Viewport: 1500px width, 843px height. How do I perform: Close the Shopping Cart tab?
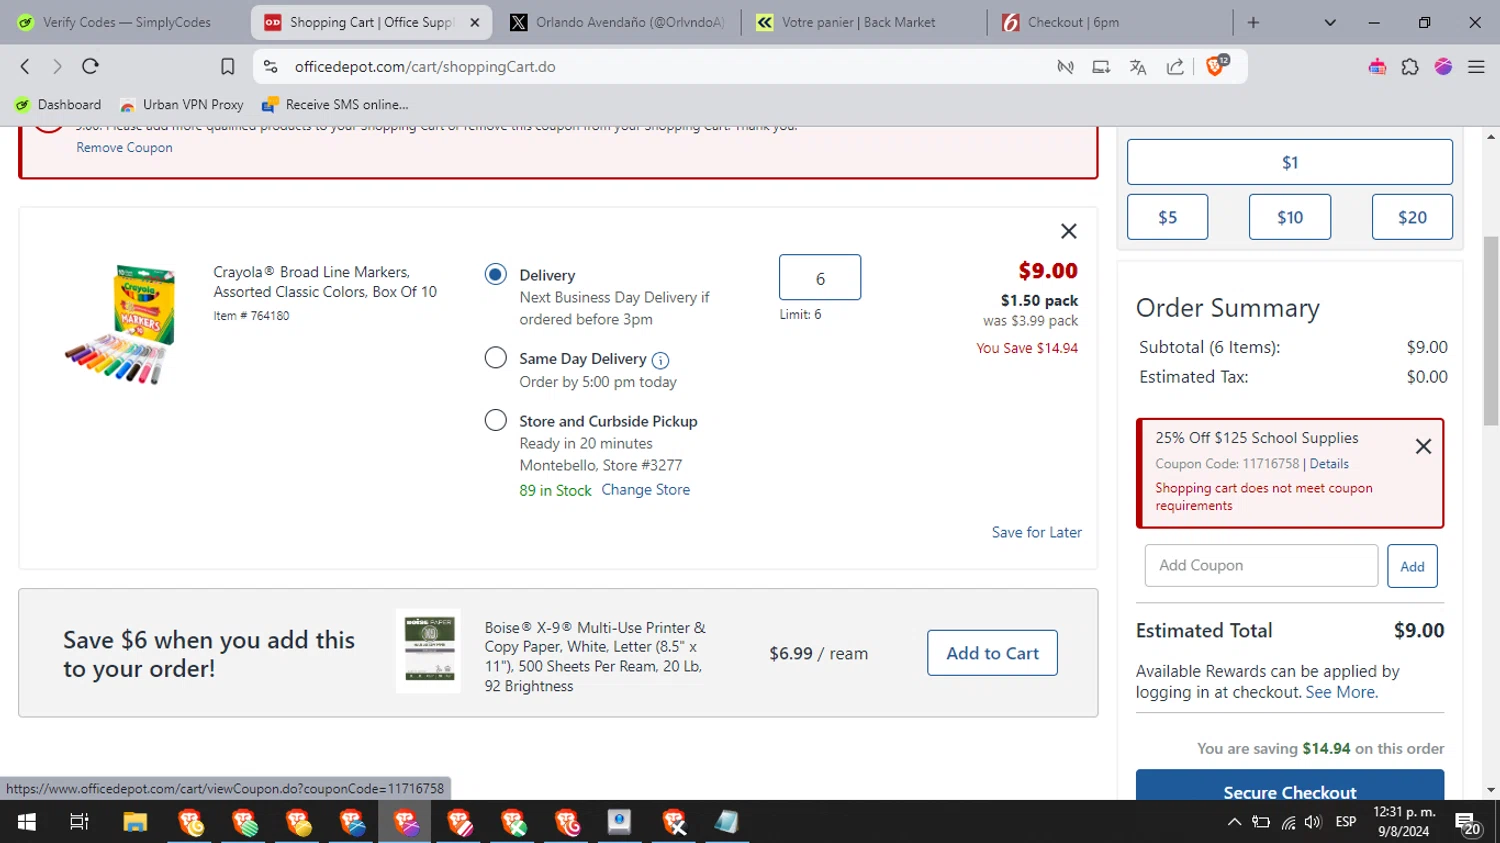475,22
